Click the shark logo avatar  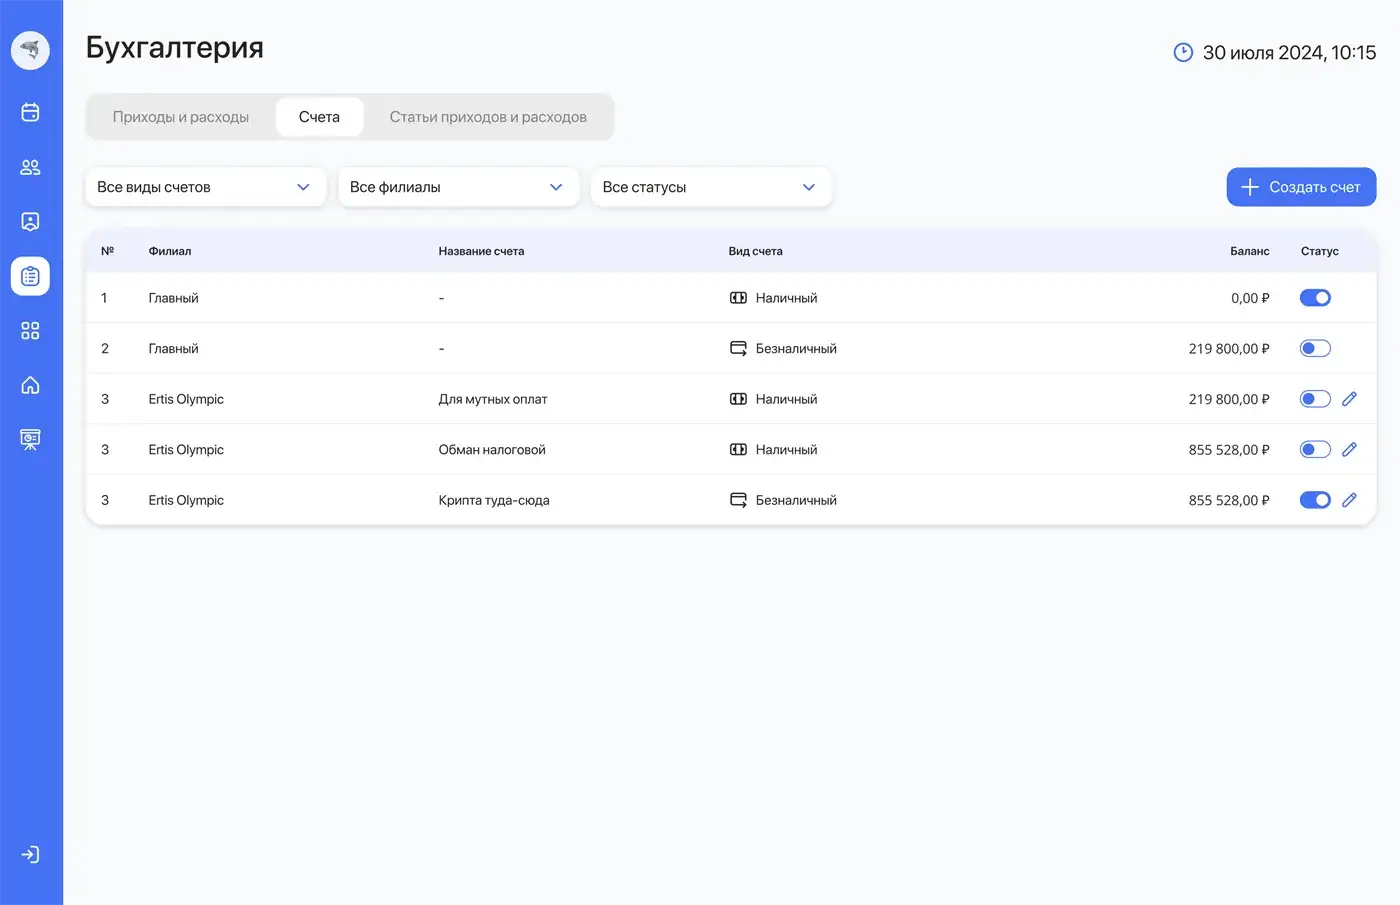29,50
